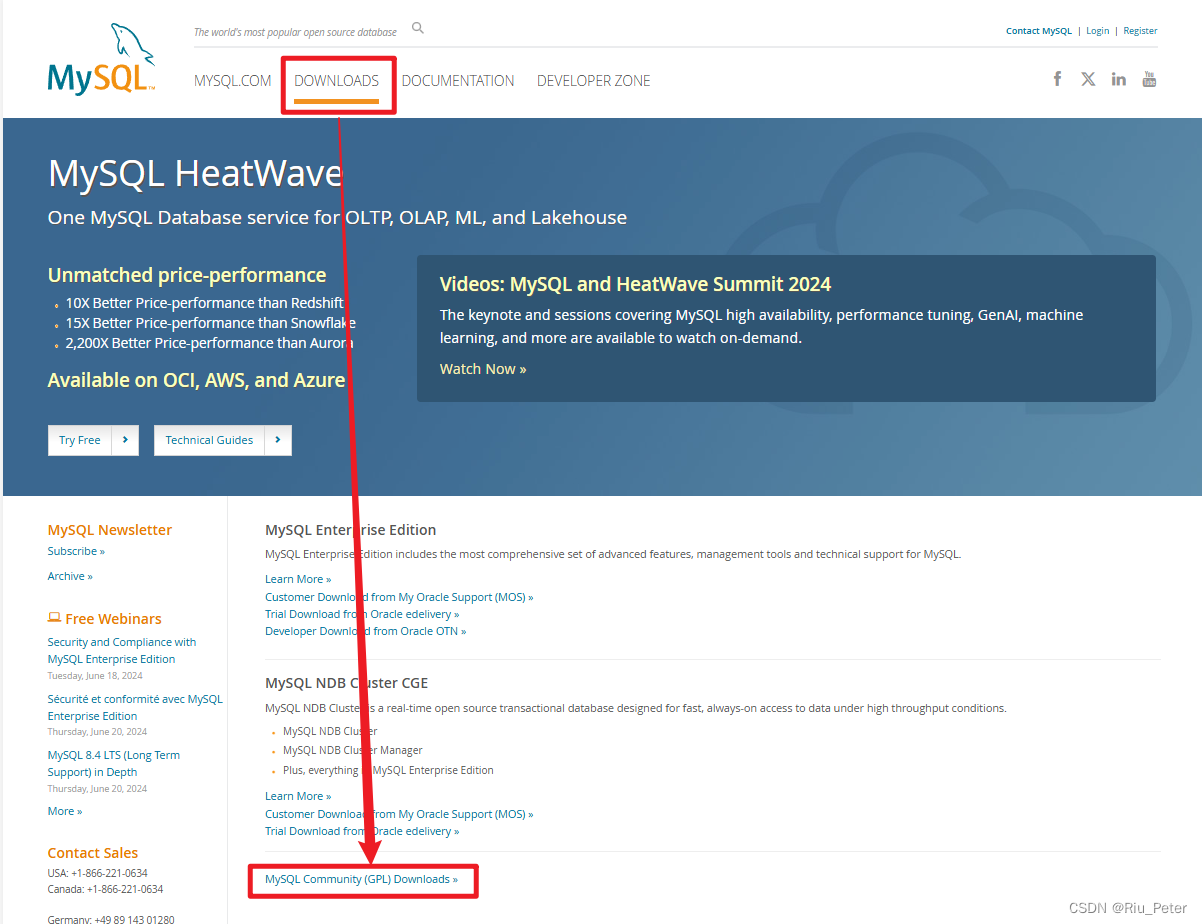Open MySQL Facebook page icon
Viewport: 1202px width, 924px height.
click(1057, 79)
